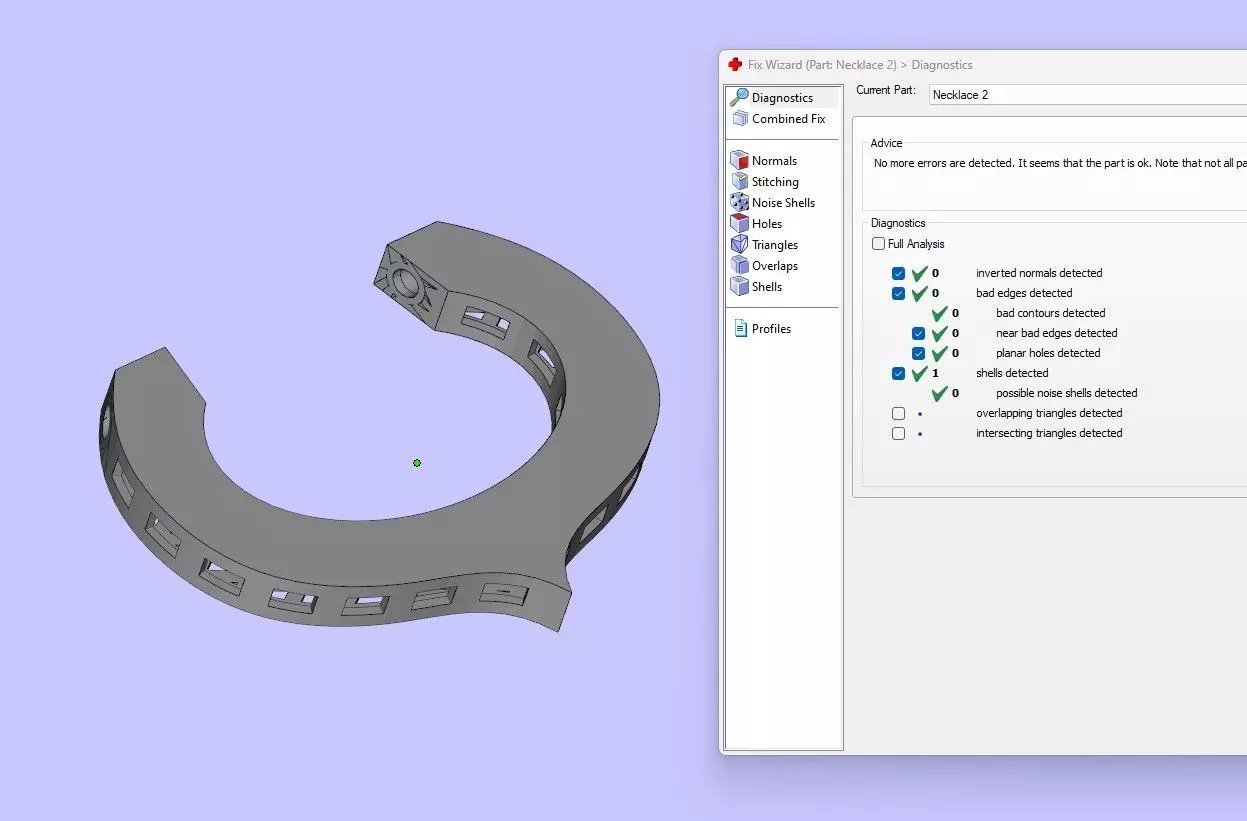
Task: Click the 'bad contours detected' label
Action: pos(1051,313)
